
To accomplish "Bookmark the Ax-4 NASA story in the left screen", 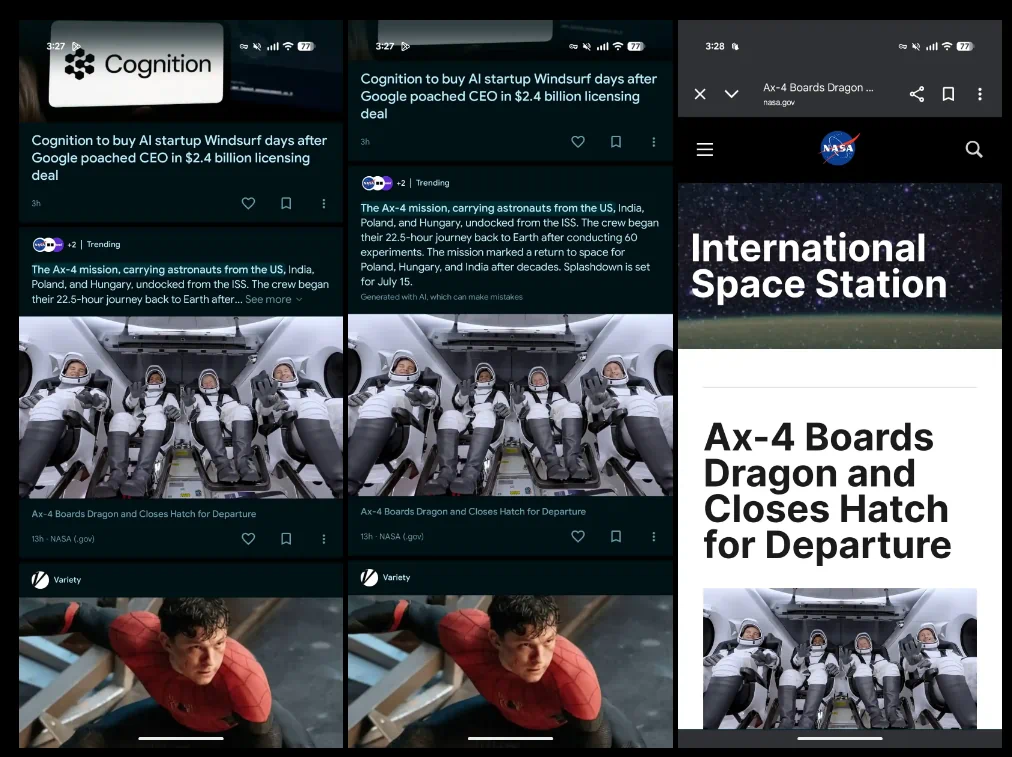I will [x=286, y=538].
